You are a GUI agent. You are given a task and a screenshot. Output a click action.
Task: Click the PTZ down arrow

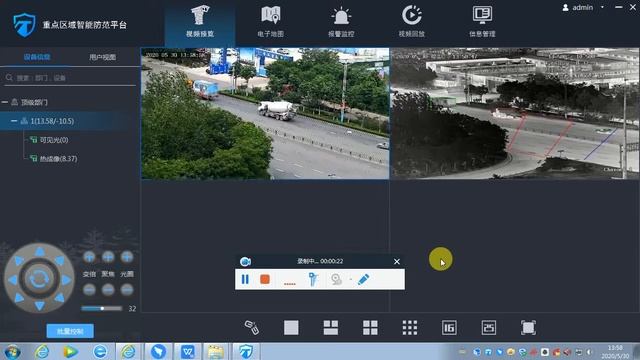coord(40,305)
